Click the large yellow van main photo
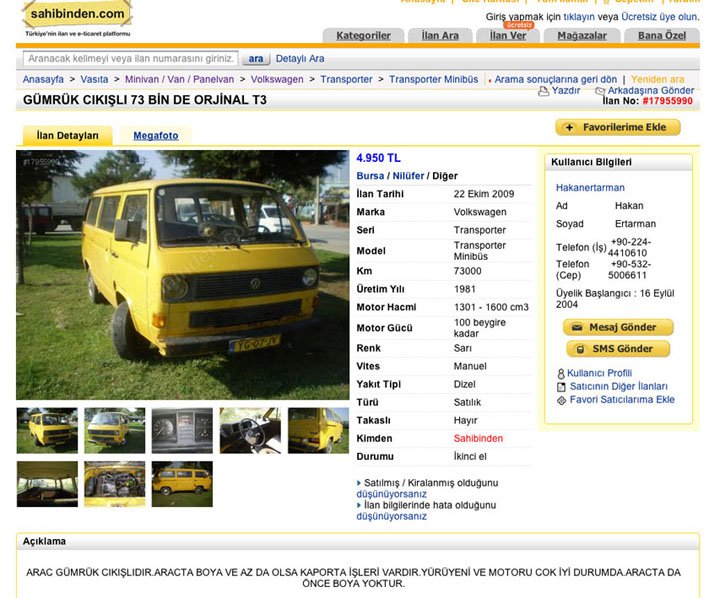The image size is (709, 598). tap(183, 275)
